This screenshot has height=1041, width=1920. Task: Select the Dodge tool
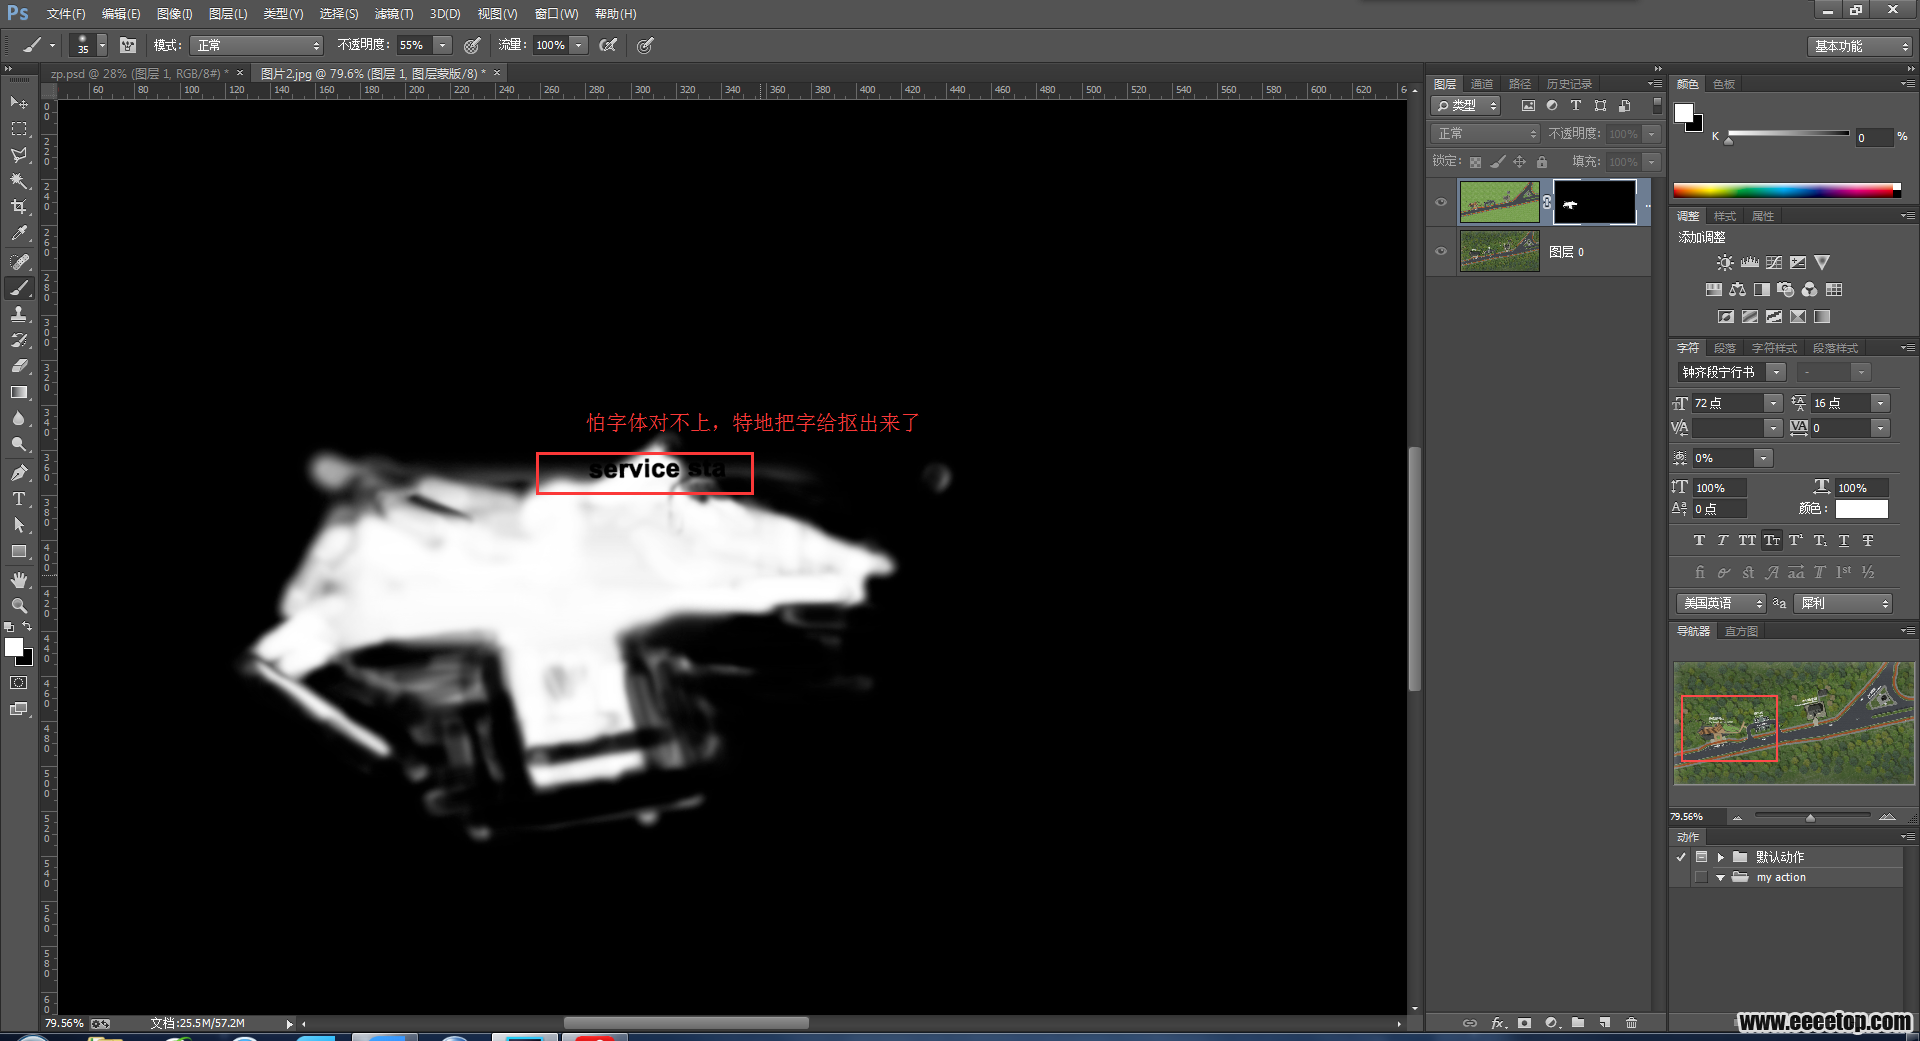coord(19,444)
